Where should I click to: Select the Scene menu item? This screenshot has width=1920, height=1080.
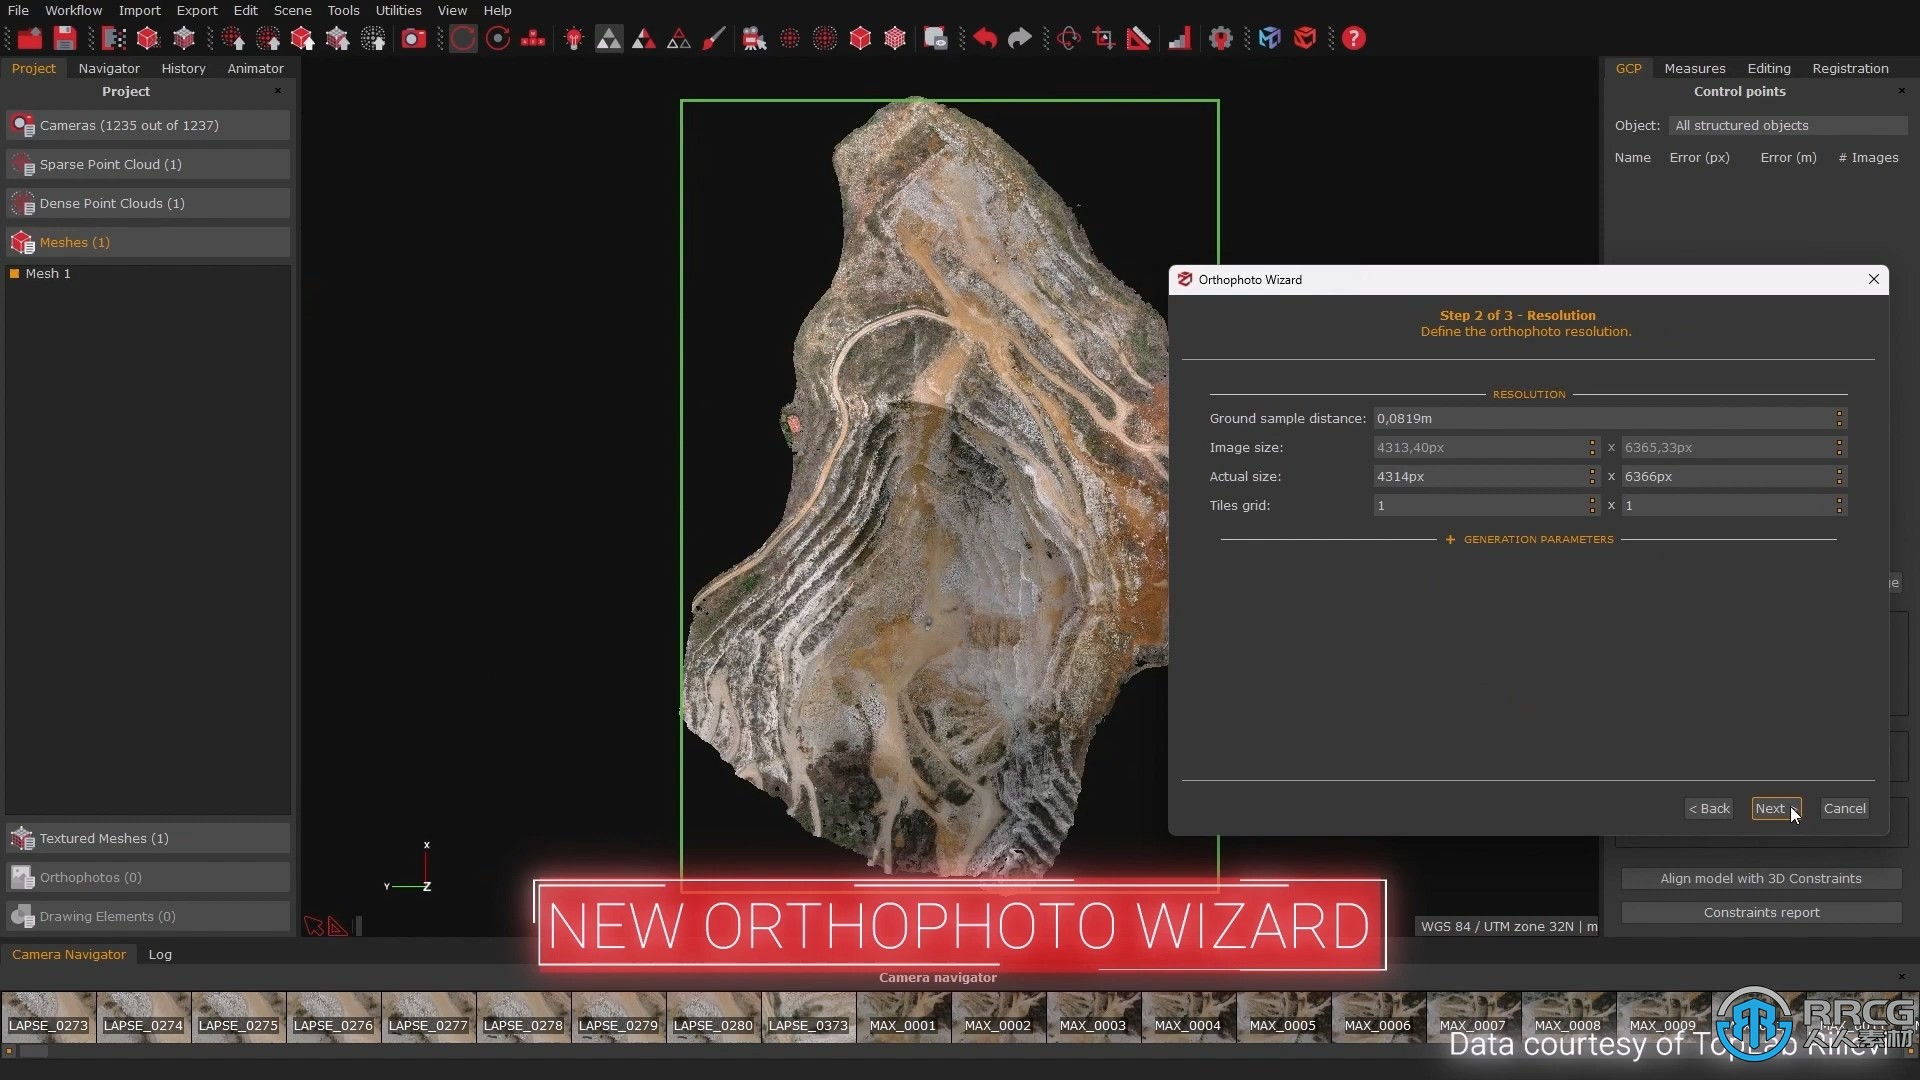point(291,11)
